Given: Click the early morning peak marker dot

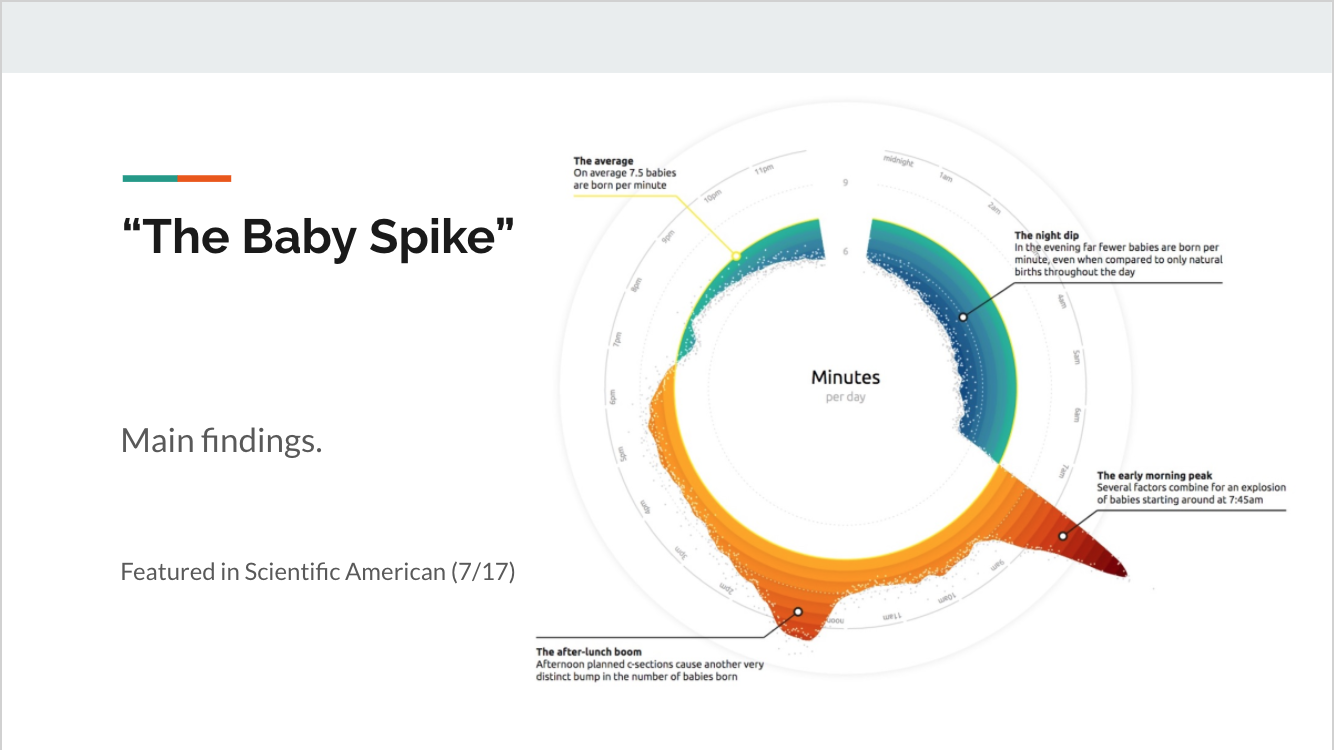Looking at the screenshot, I should click(x=1063, y=536).
